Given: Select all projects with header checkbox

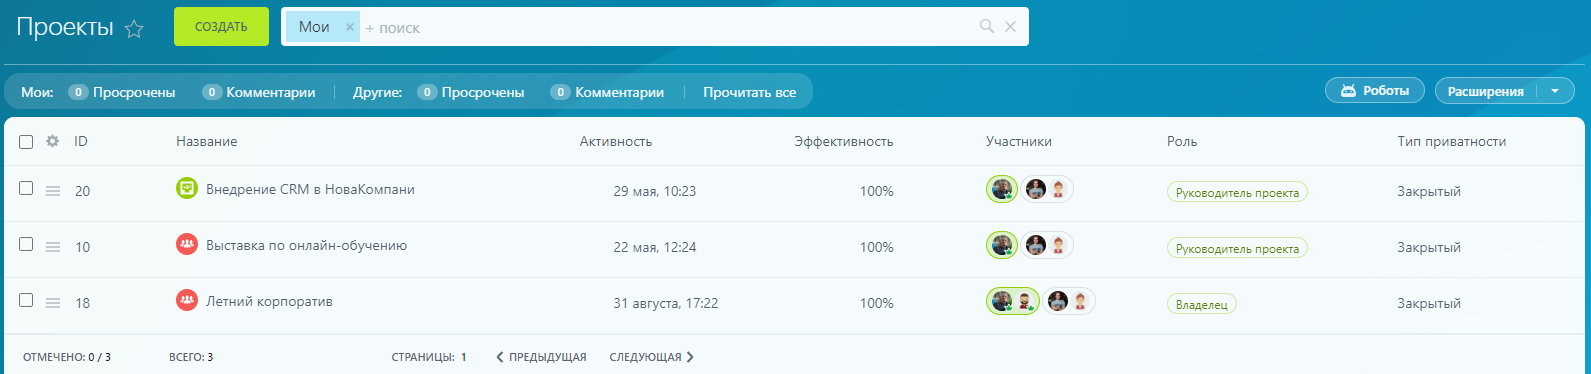Looking at the screenshot, I should (26, 141).
